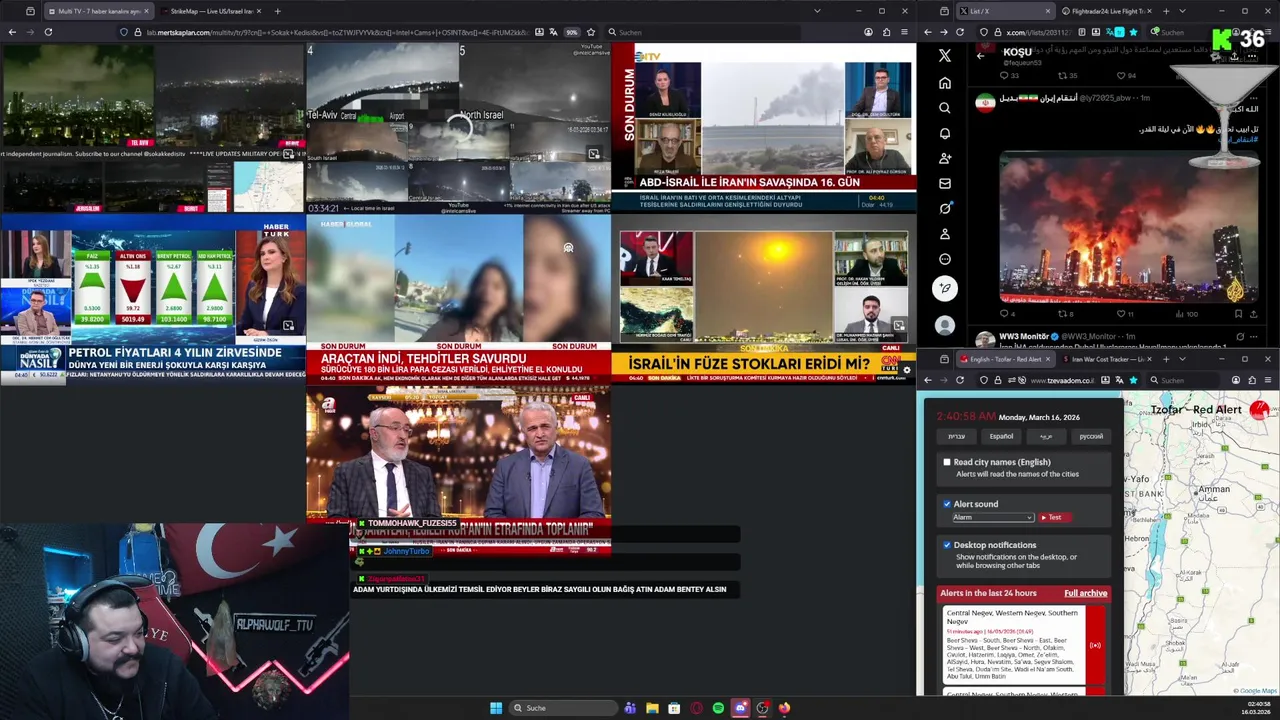Open Windows Start button on taskbar
1280x720 pixels.
(x=496, y=708)
